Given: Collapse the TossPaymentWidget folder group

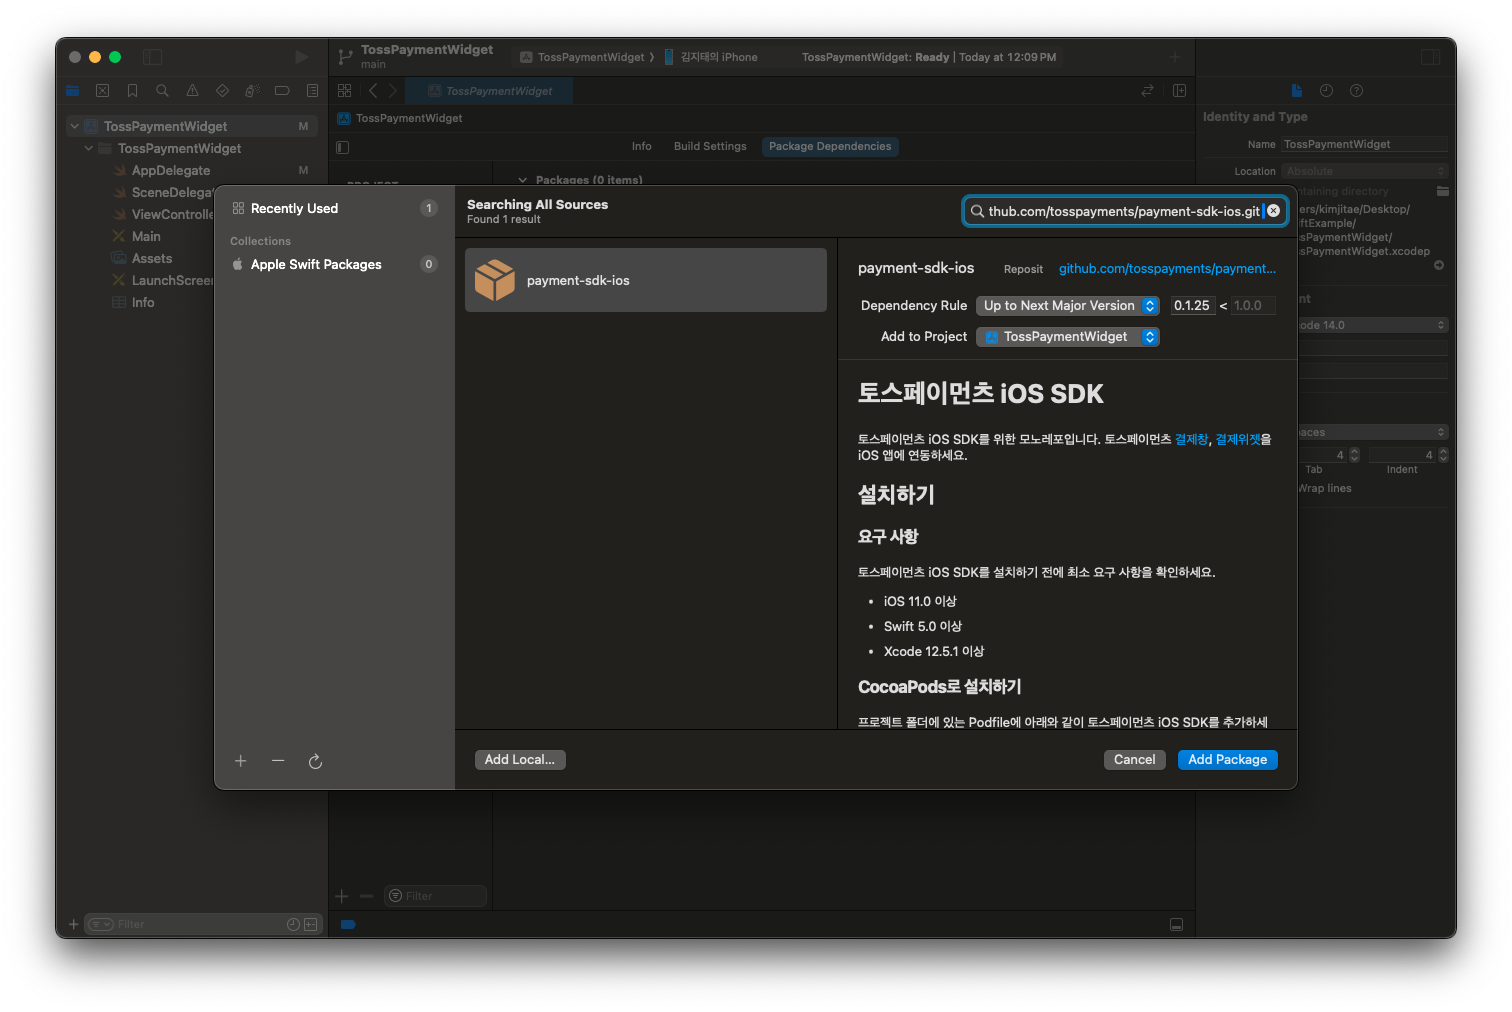Looking at the screenshot, I should point(89,148).
